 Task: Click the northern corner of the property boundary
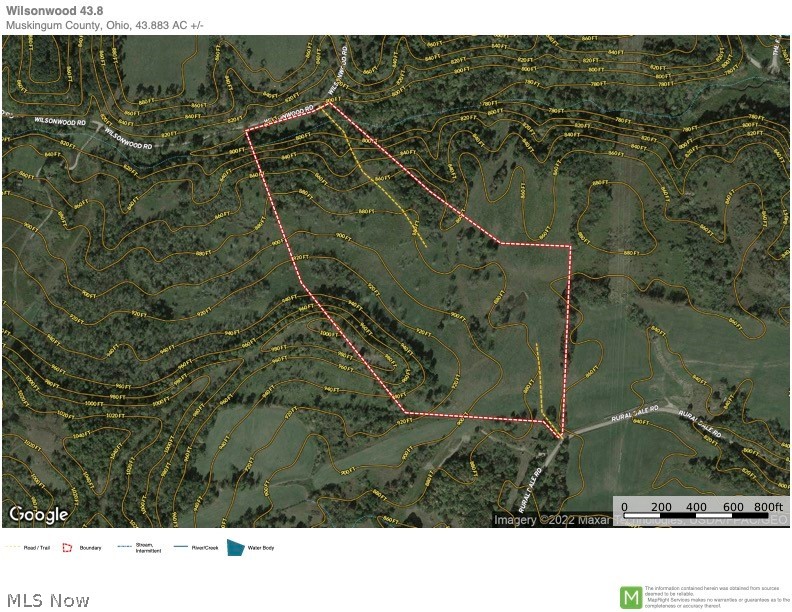(327, 104)
